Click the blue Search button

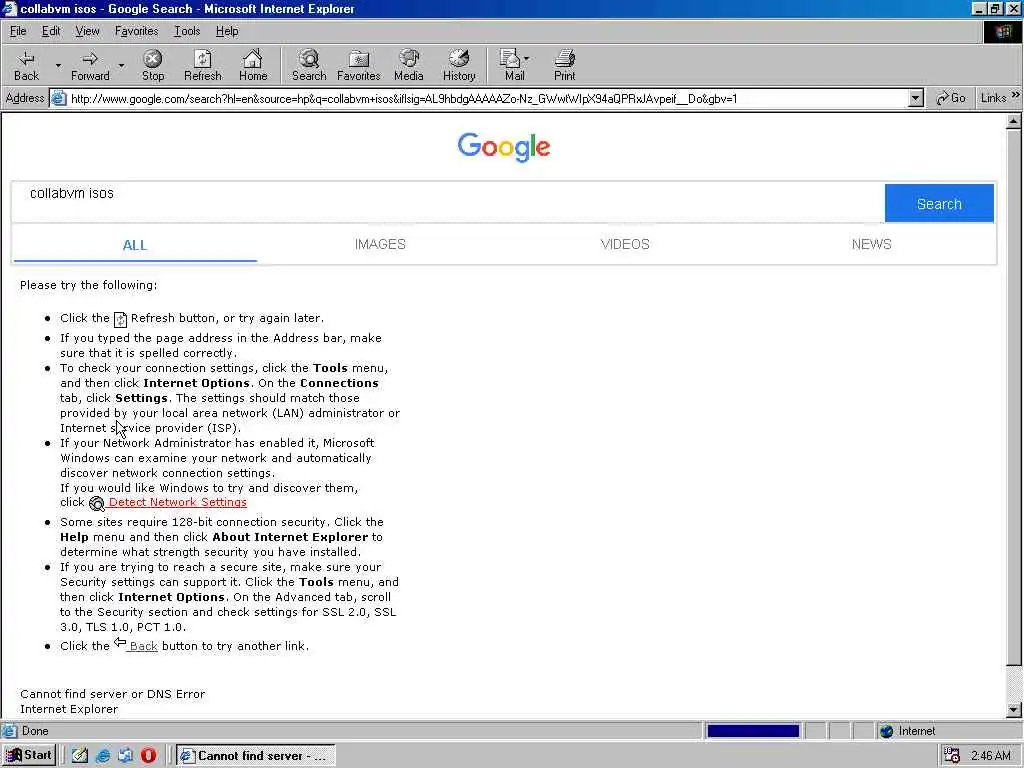click(939, 204)
